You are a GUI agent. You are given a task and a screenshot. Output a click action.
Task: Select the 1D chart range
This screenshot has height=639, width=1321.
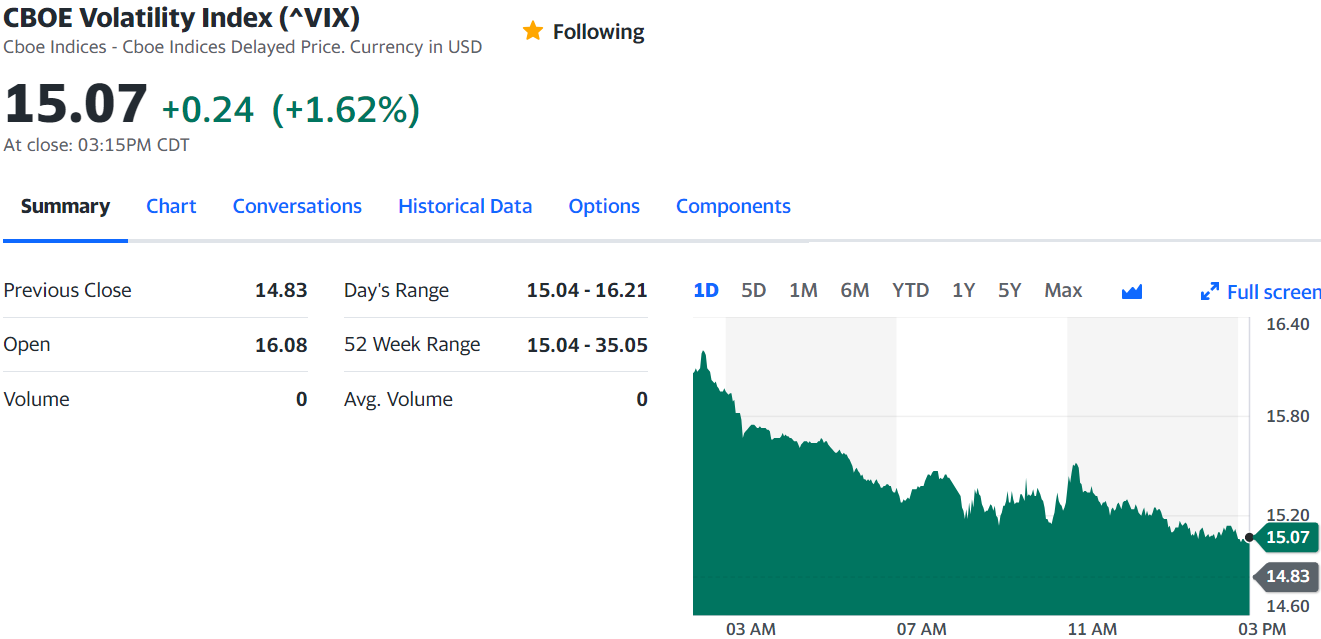pyautogui.click(x=706, y=290)
